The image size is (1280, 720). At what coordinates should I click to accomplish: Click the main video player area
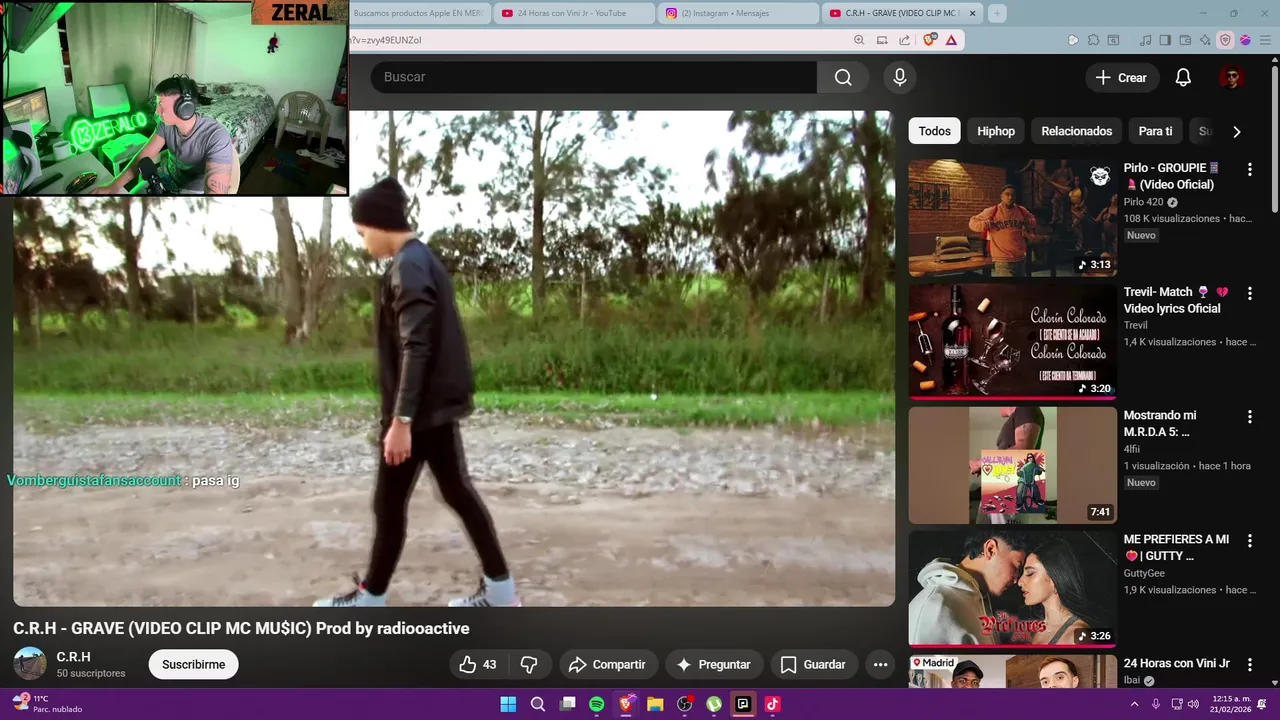454,358
